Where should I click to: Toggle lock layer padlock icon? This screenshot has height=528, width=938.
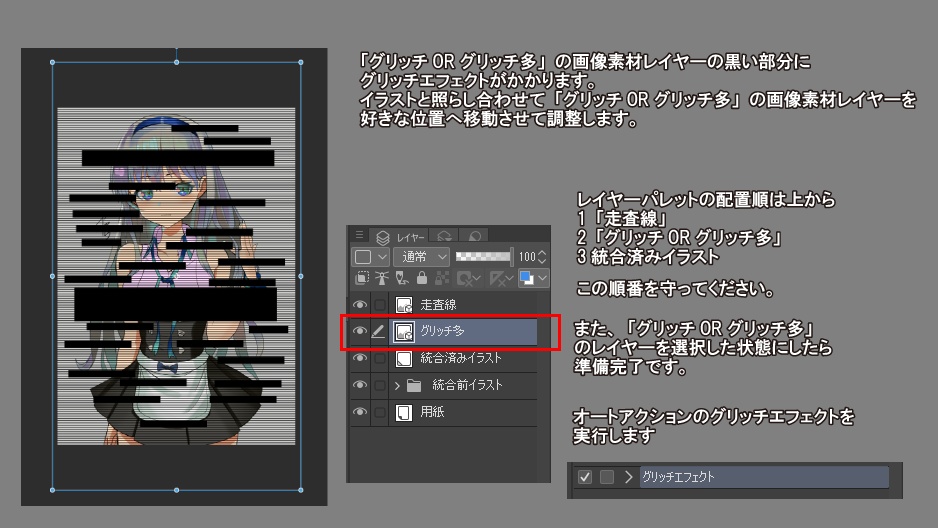(x=422, y=278)
